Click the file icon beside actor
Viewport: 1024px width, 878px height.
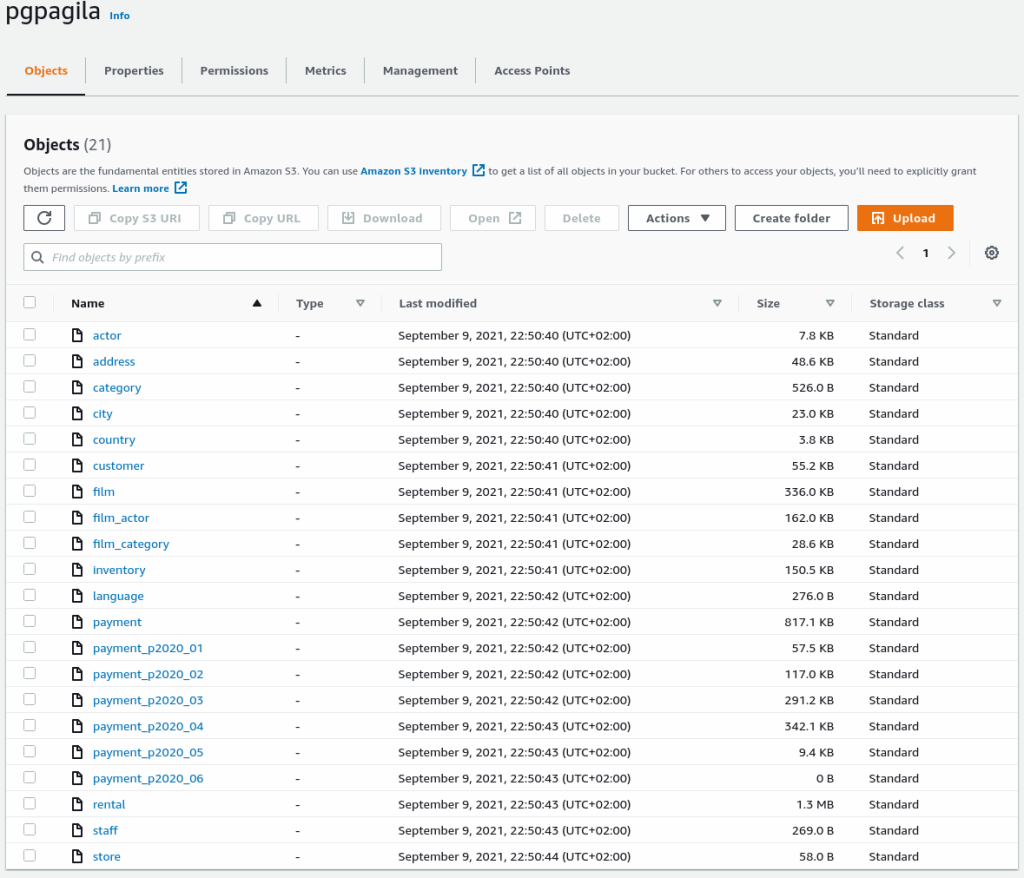pyautogui.click(x=78, y=335)
